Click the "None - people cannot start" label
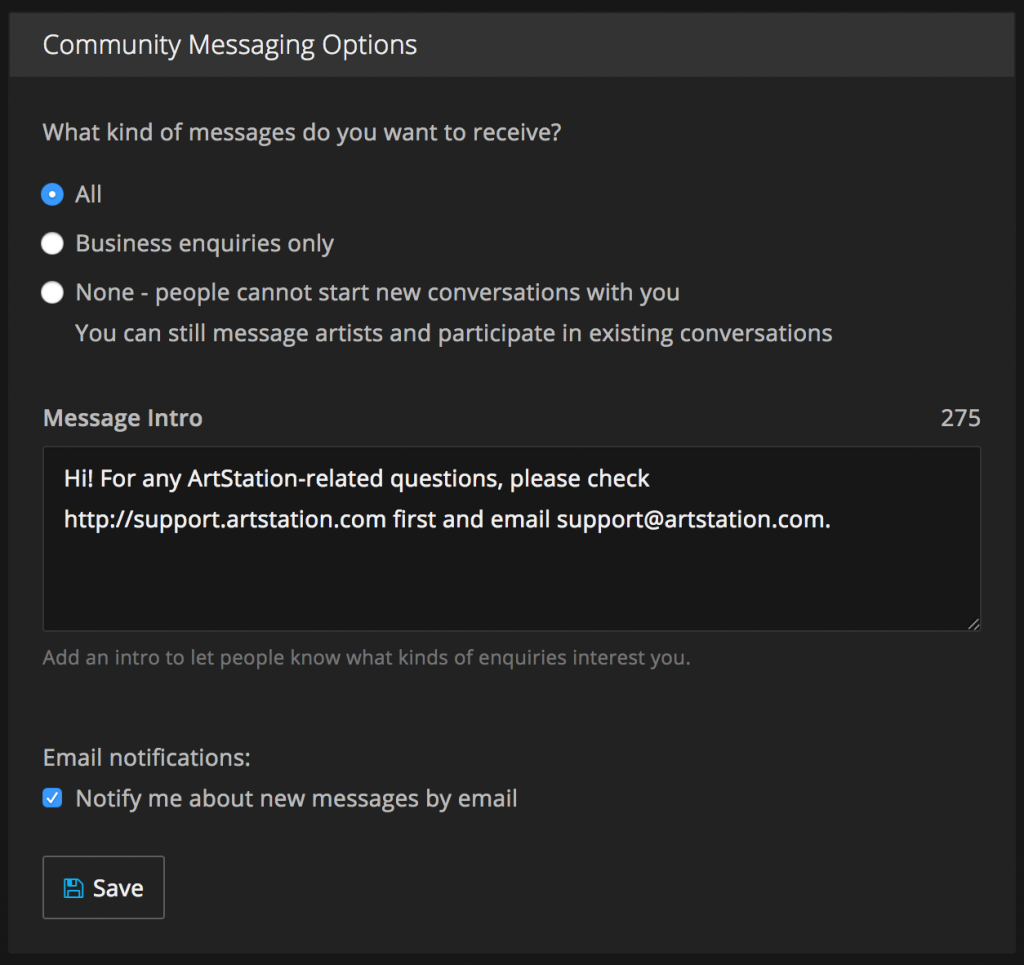 (377, 293)
